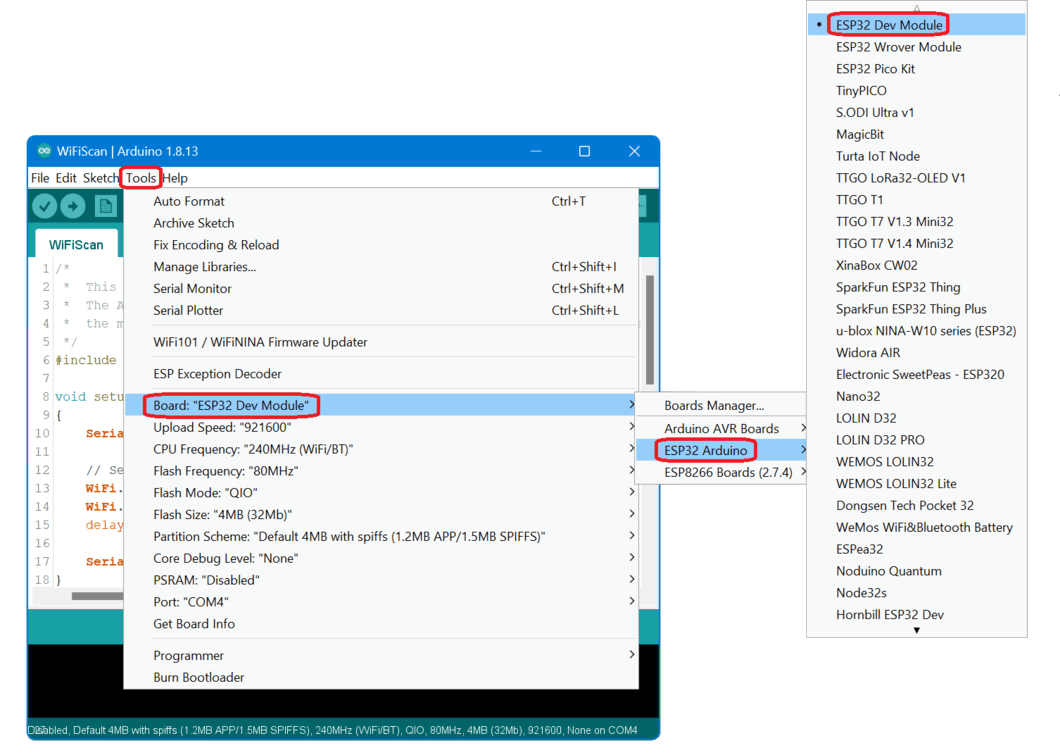Choose SparkFun ESP32 Thing board
The width and height of the screenshot is (1060, 755).
[917, 287]
